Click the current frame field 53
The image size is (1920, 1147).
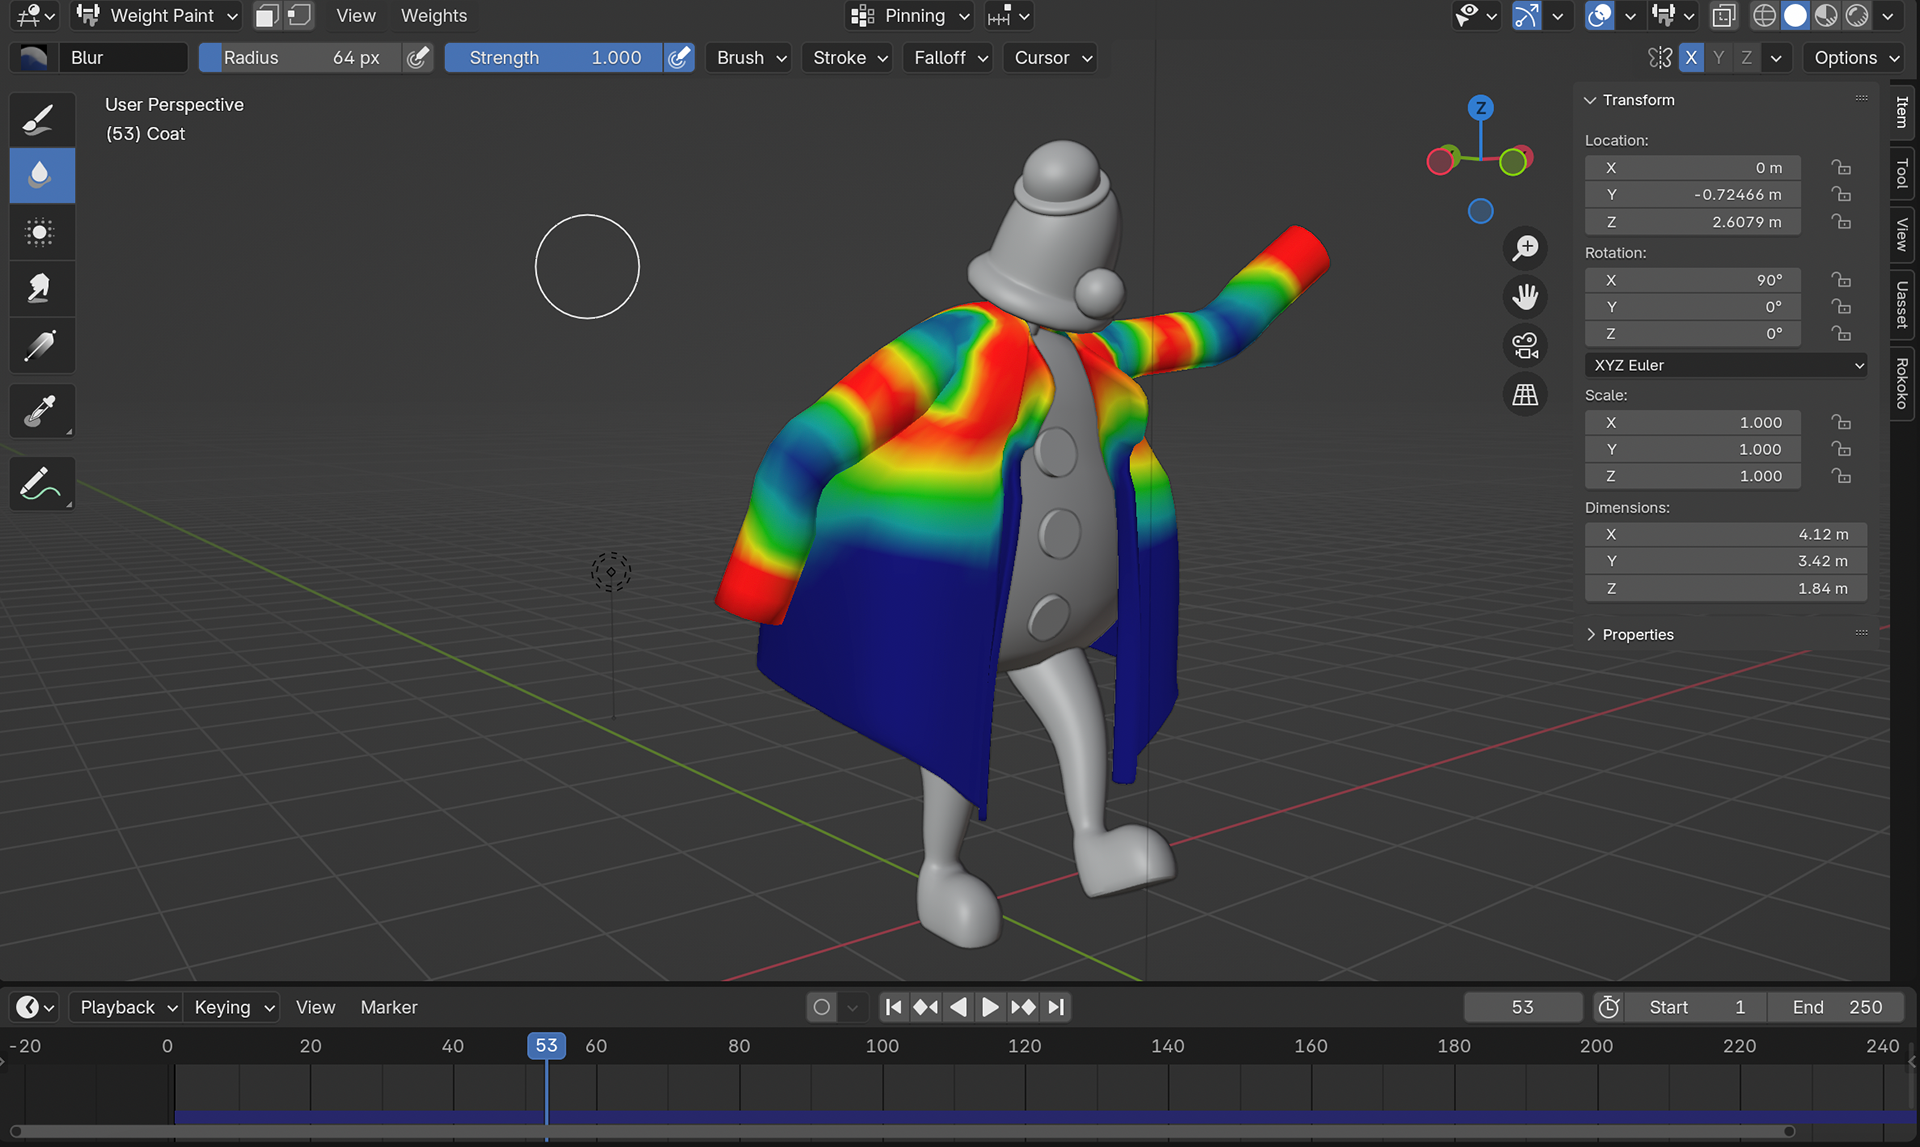[x=1522, y=1007]
